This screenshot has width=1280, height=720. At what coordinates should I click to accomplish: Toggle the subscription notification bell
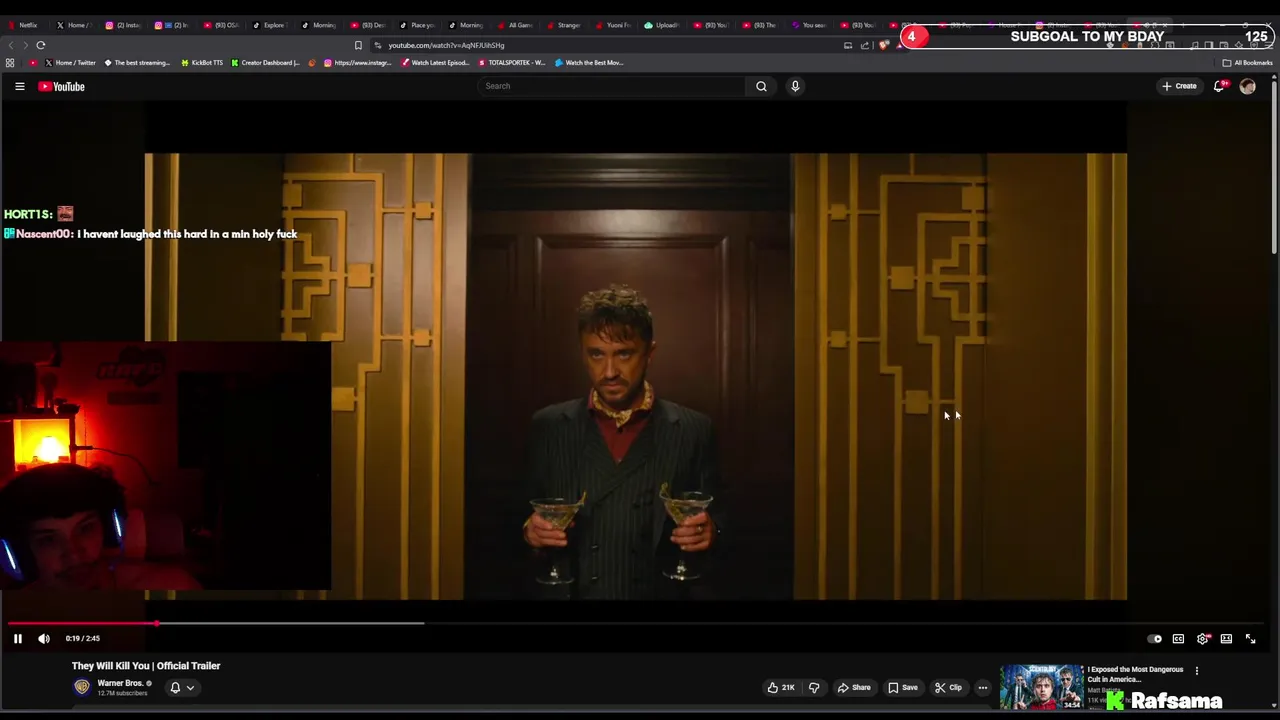pyautogui.click(x=175, y=687)
